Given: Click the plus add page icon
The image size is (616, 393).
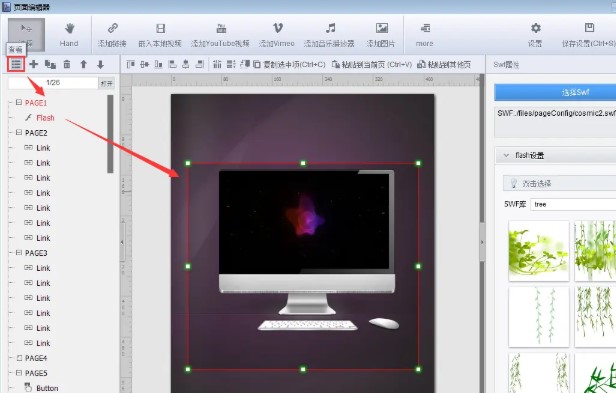Looking at the screenshot, I should [x=34, y=64].
